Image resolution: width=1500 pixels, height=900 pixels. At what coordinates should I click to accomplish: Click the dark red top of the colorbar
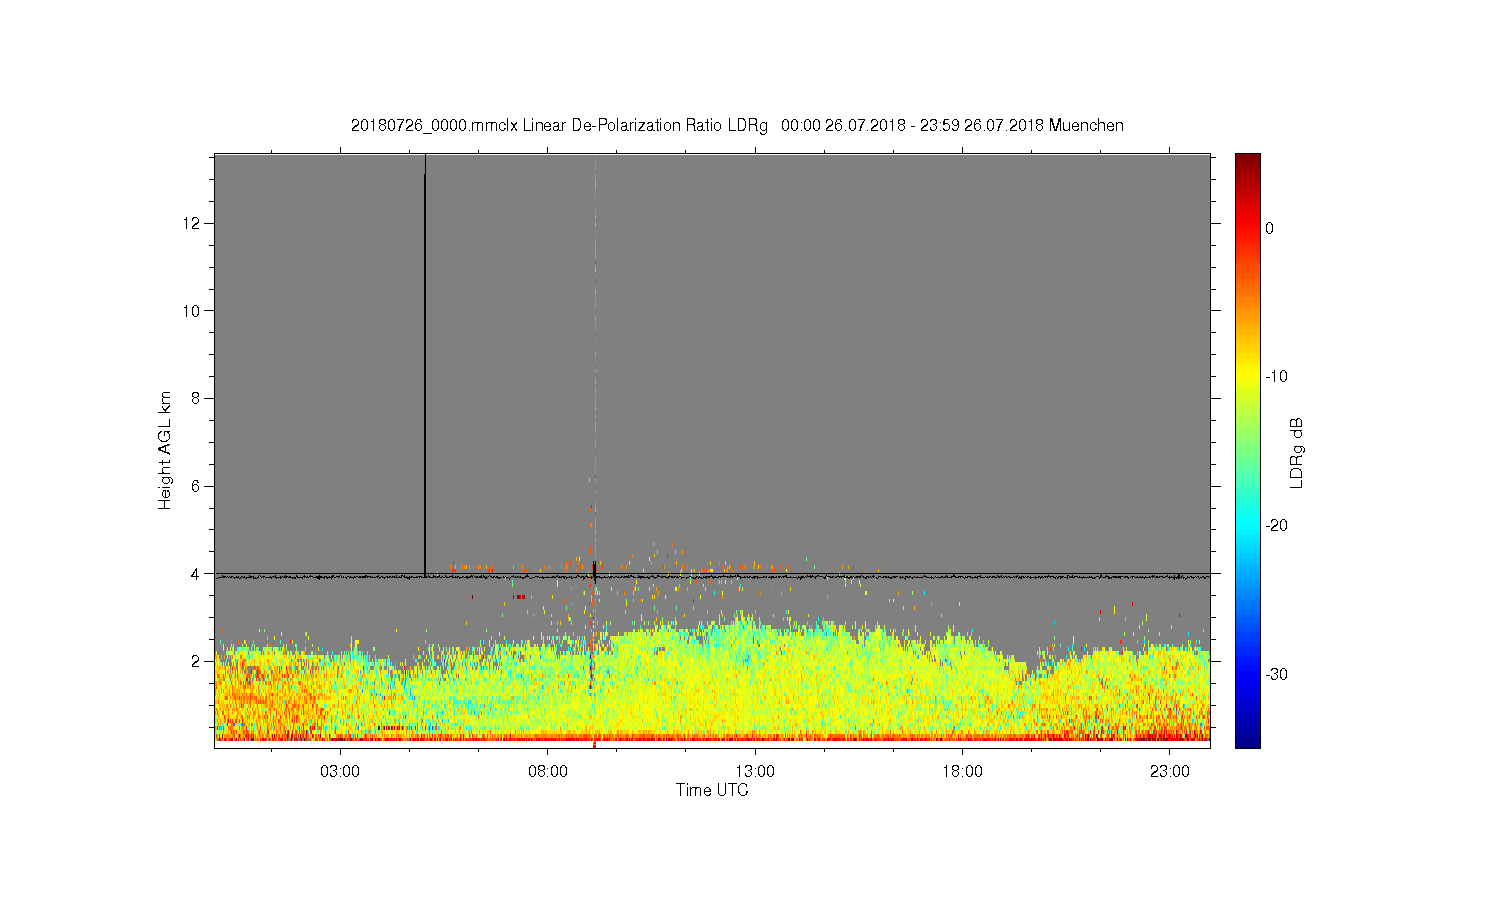click(1248, 161)
